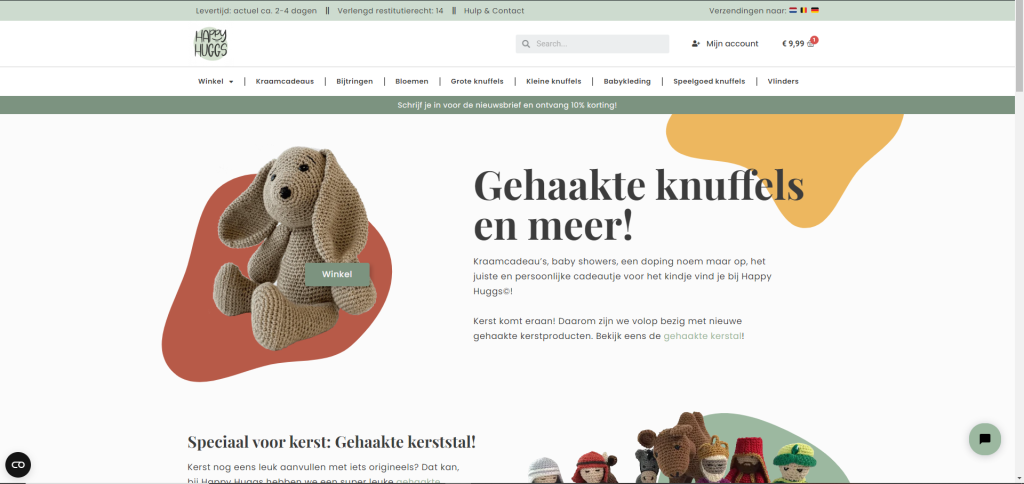Go to the Bloemen category
The height and width of the screenshot is (484, 1024).
pyautogui.click(x=411, y=82)
